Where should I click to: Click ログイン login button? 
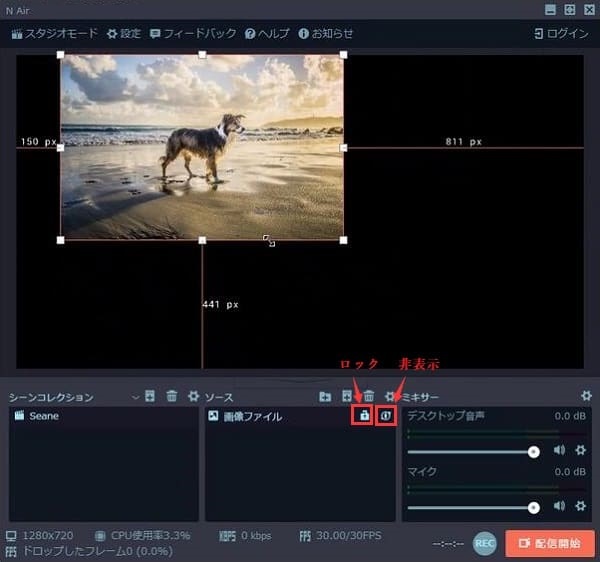point(561,34)
